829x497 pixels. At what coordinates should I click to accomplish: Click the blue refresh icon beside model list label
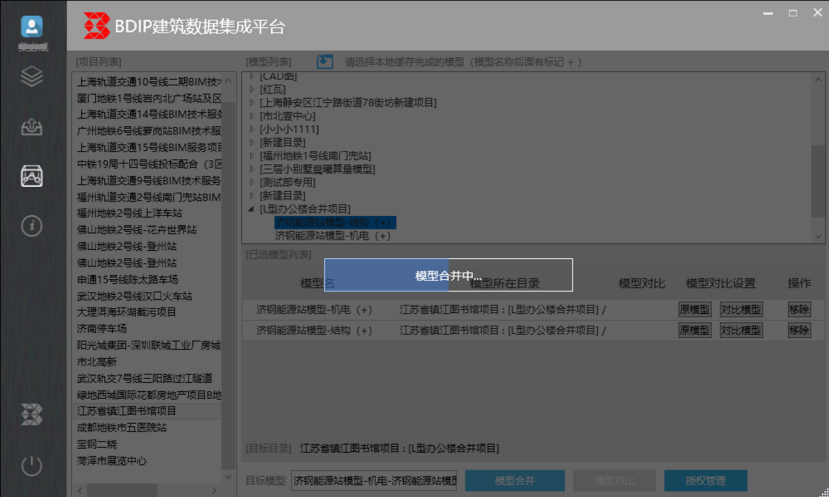(325, 62)
